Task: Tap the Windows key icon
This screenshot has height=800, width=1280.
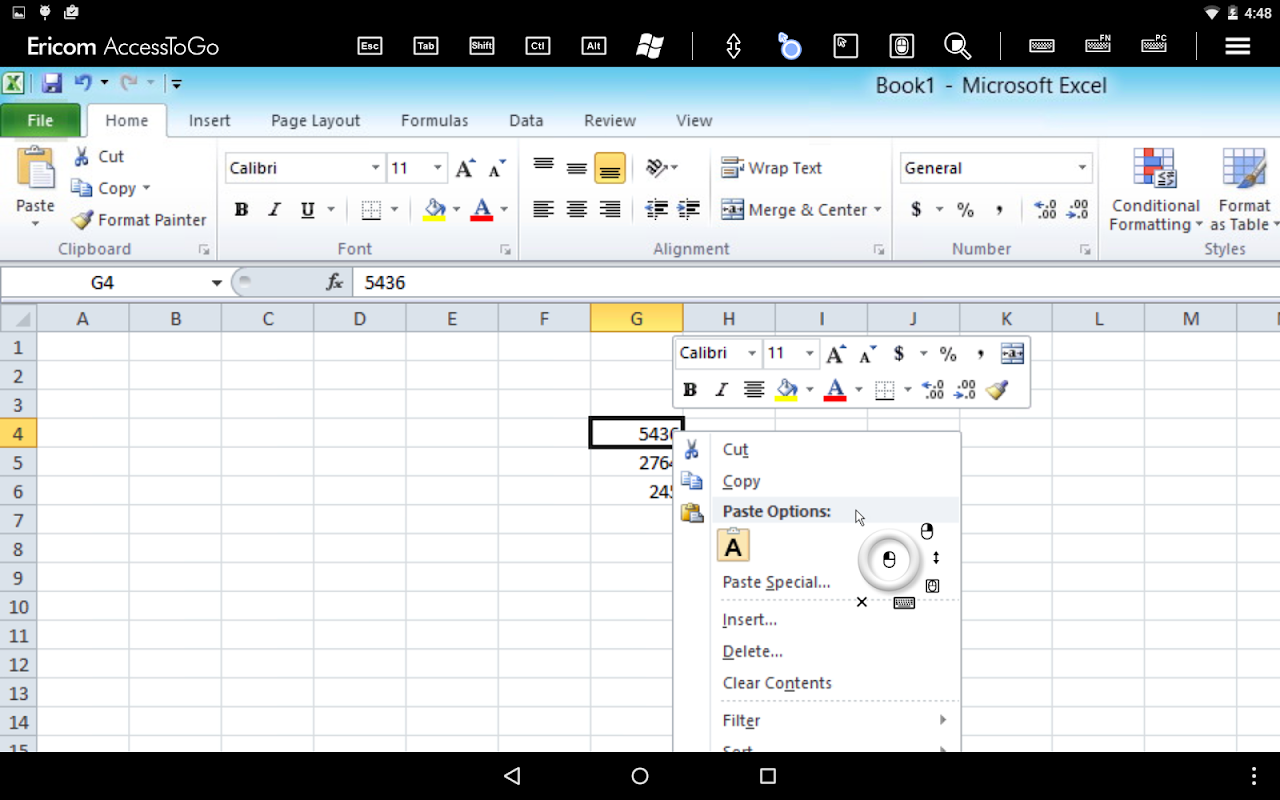Action: click(x=650, y=46)
